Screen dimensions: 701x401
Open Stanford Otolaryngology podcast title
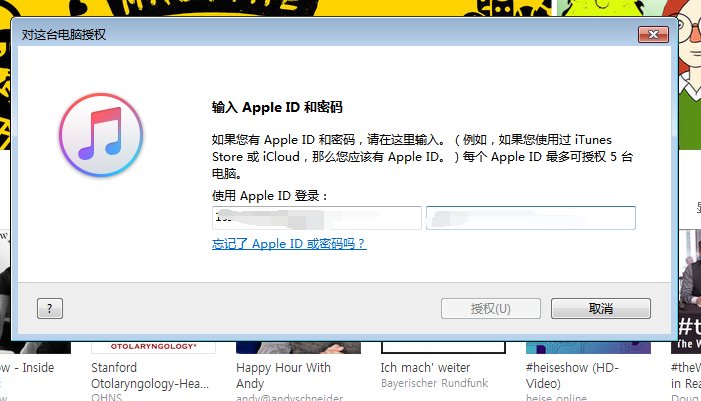point(150,376)
